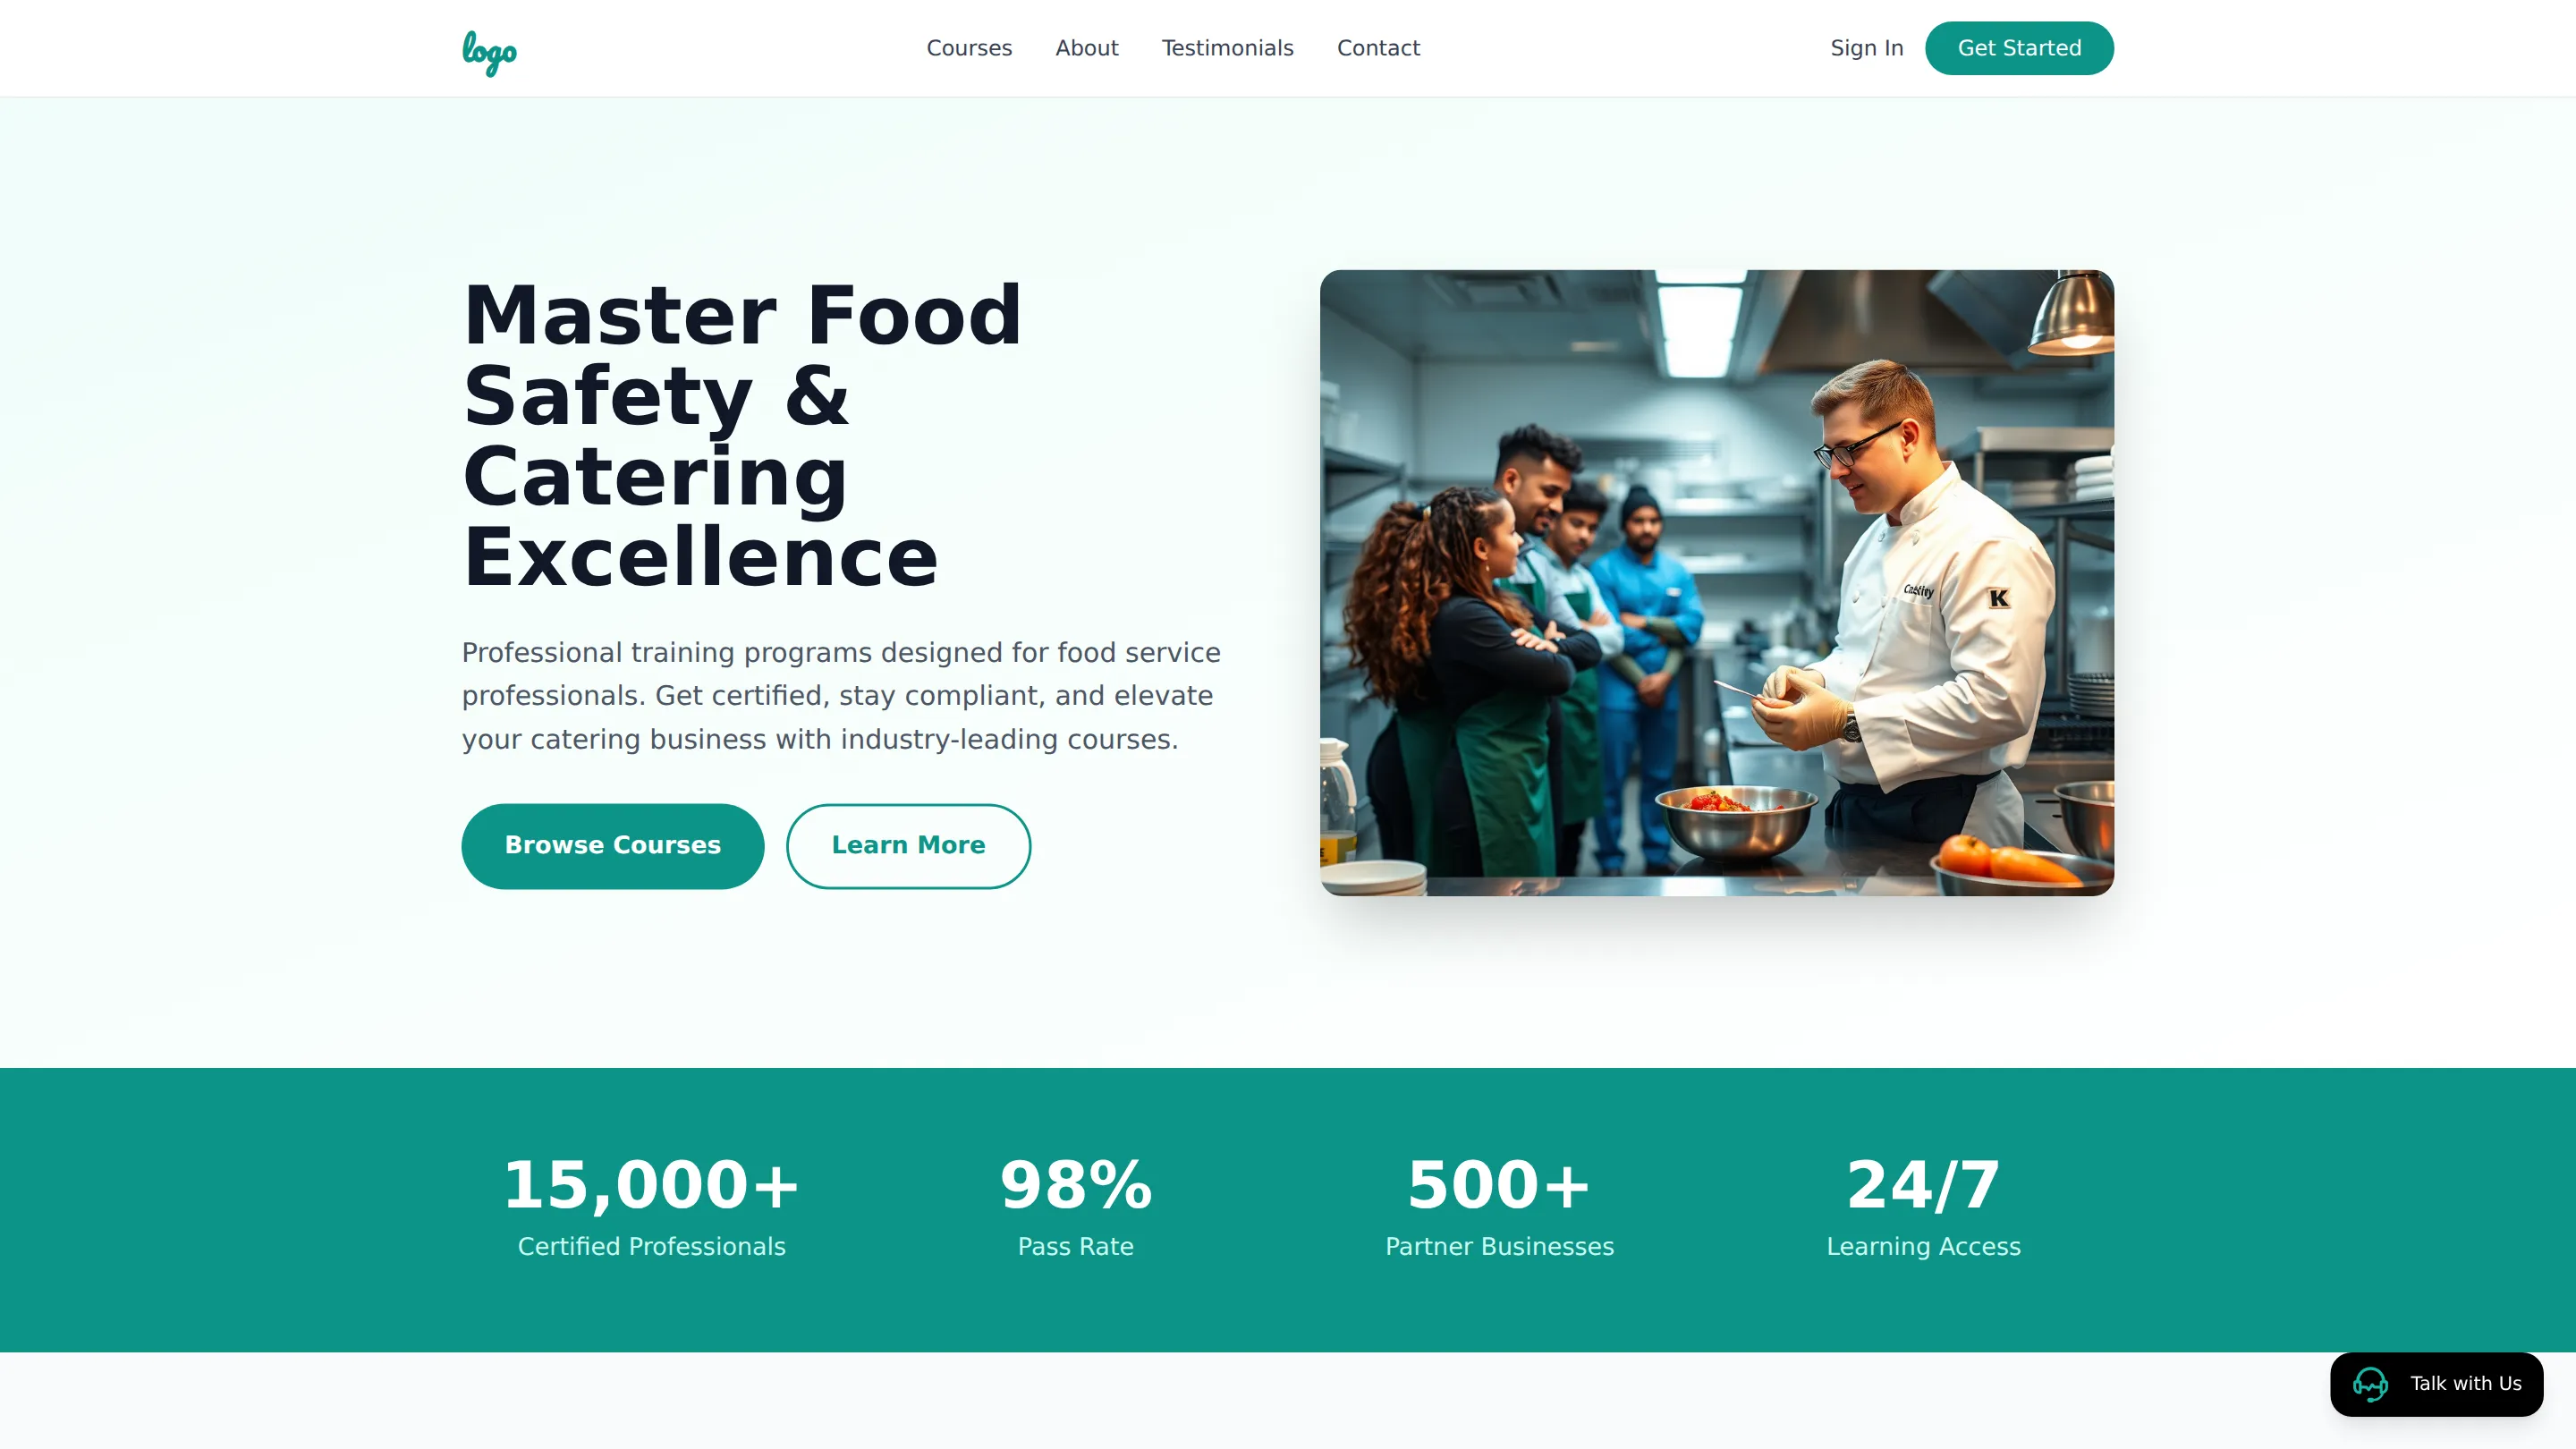Go to the About page link
The image size is (2576, 1449).
[1087, 48]
